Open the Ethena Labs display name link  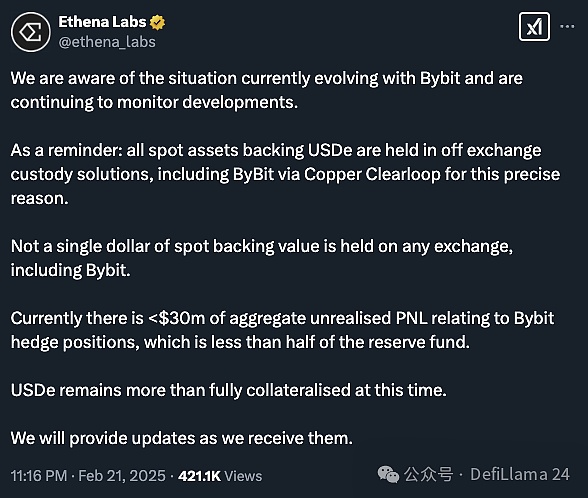[x=102, y=22]
